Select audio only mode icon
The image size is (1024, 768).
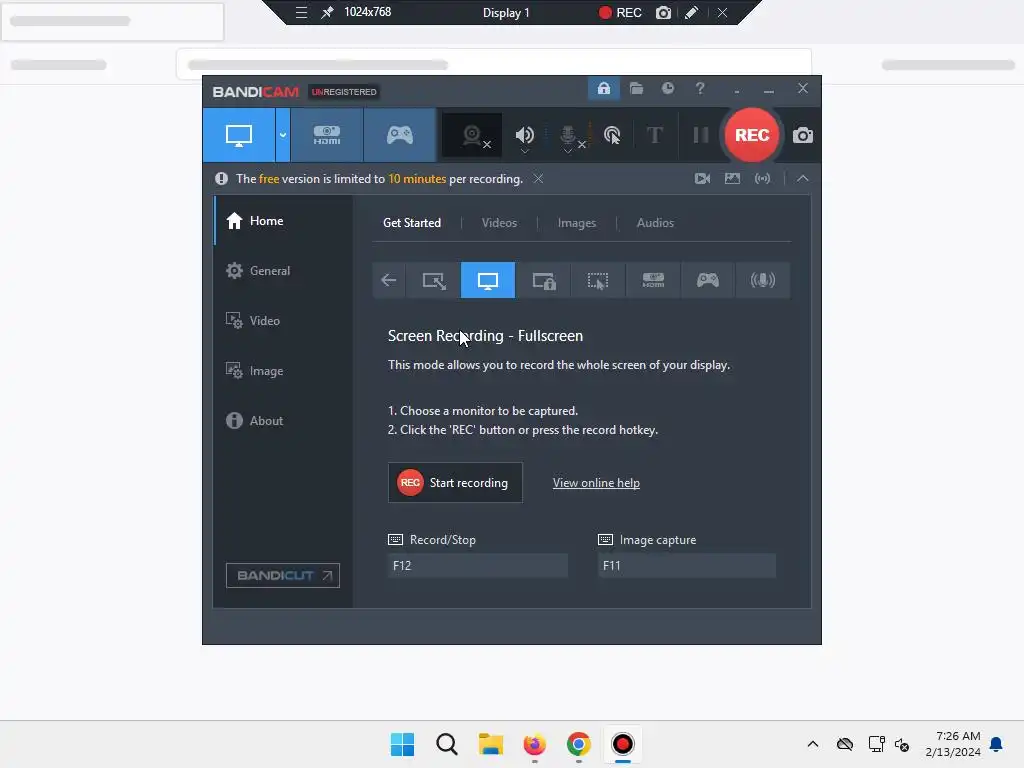point(763,280)
